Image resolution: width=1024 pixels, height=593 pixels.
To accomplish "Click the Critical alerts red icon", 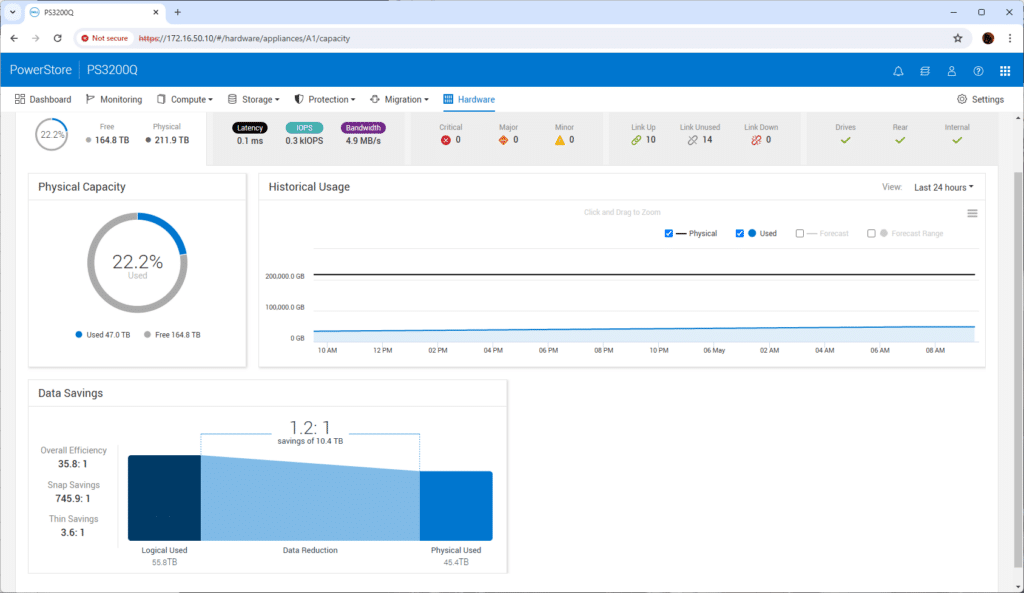I will [445, 140].
